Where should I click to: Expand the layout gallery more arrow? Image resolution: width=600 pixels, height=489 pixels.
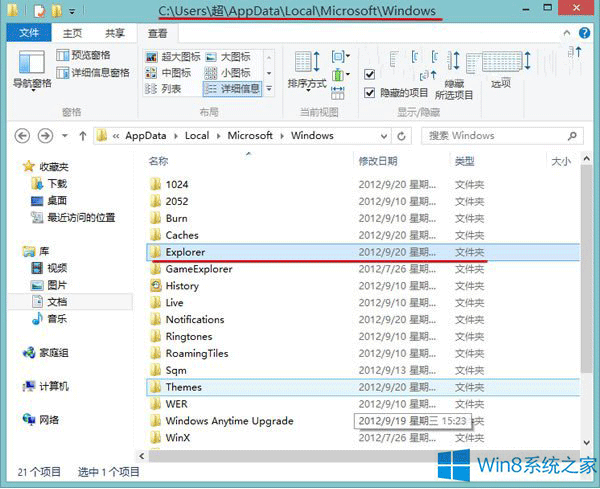(x=269, y=89)
